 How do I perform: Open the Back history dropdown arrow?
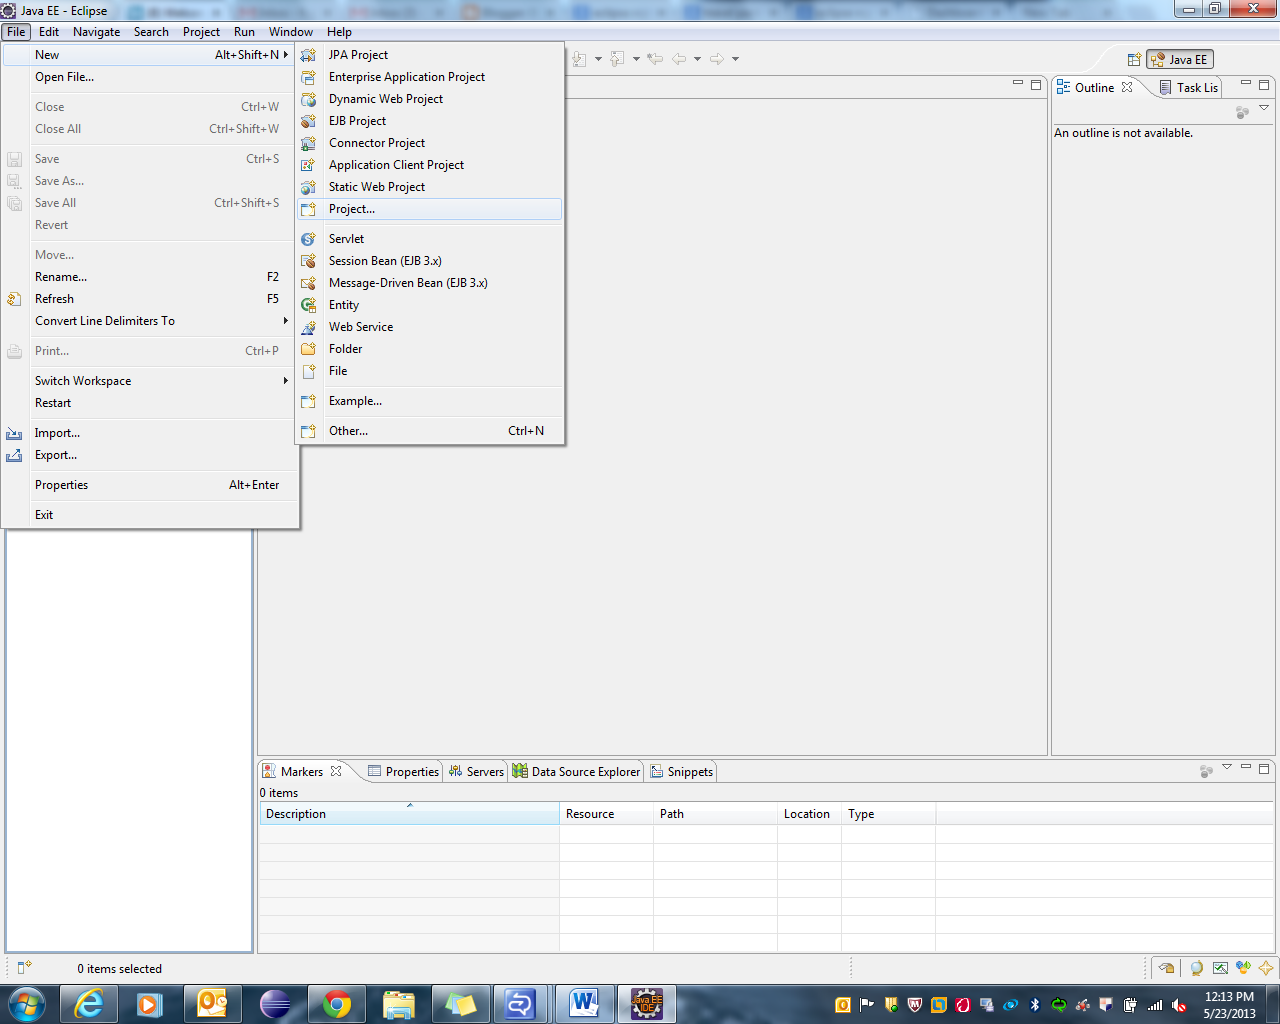click(x=697, y=59)
